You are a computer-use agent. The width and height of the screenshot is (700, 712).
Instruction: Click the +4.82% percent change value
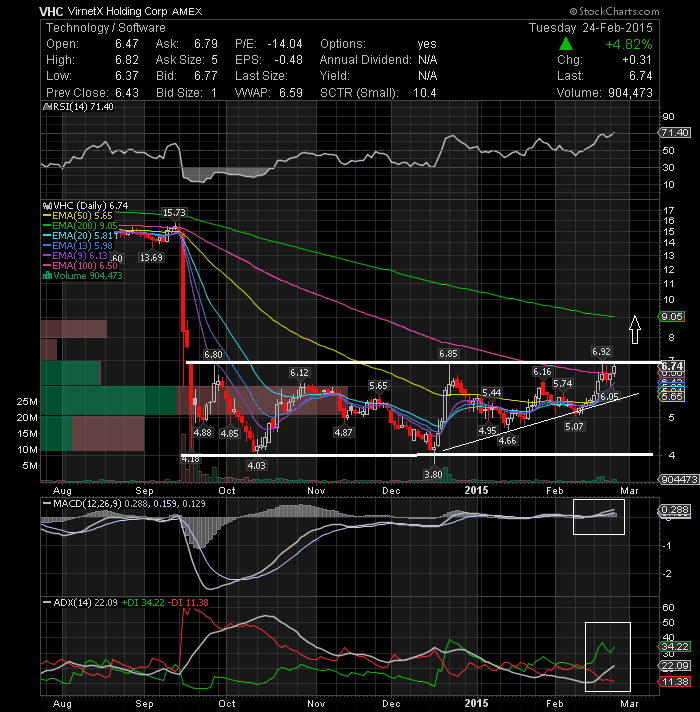(x=629, y=44)
